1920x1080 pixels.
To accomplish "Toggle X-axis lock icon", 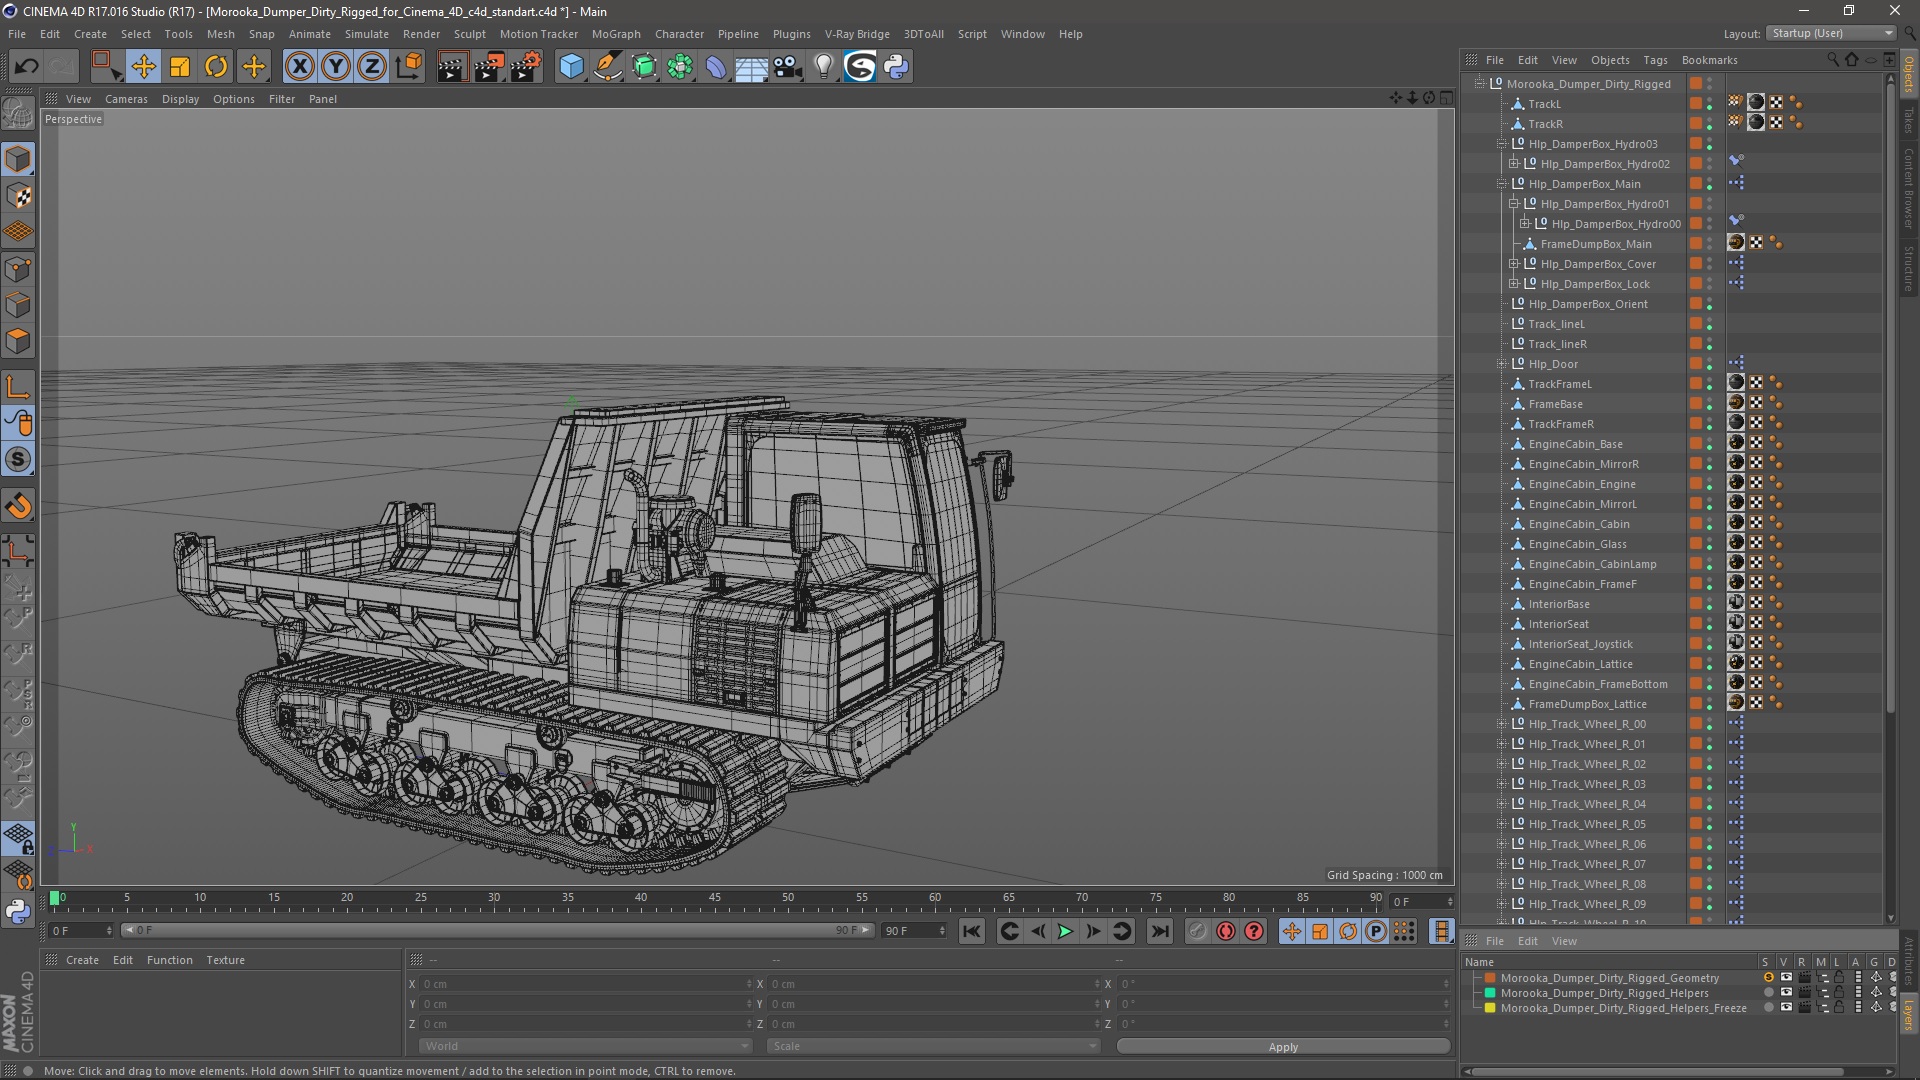I will 299,67.
